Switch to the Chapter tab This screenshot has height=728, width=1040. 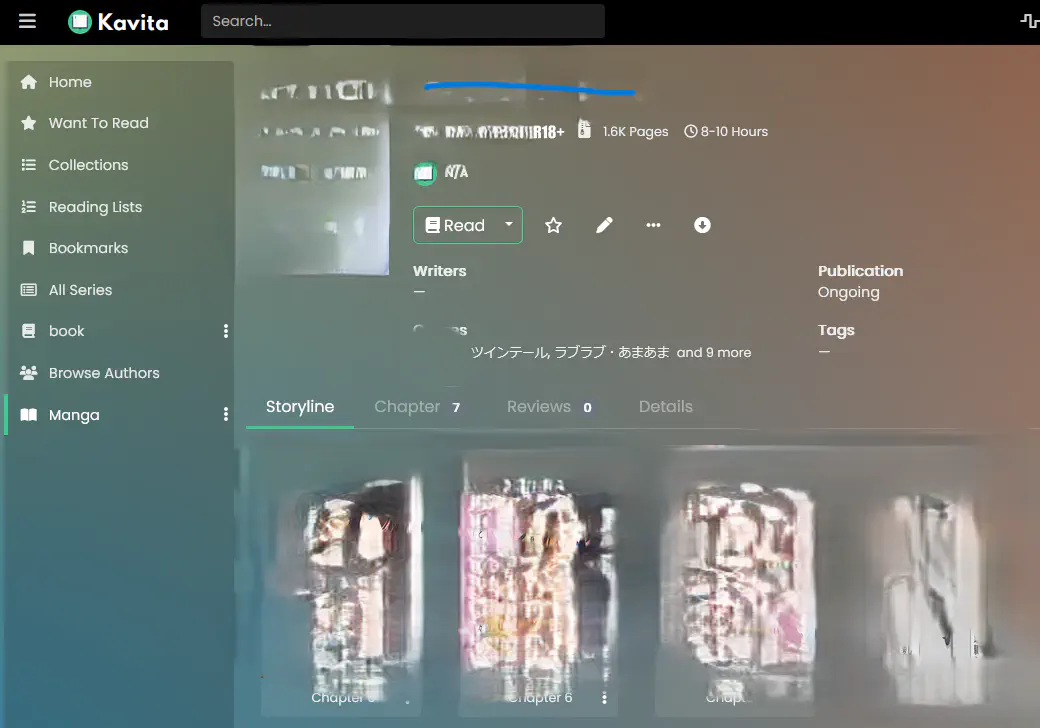[416, 407]
